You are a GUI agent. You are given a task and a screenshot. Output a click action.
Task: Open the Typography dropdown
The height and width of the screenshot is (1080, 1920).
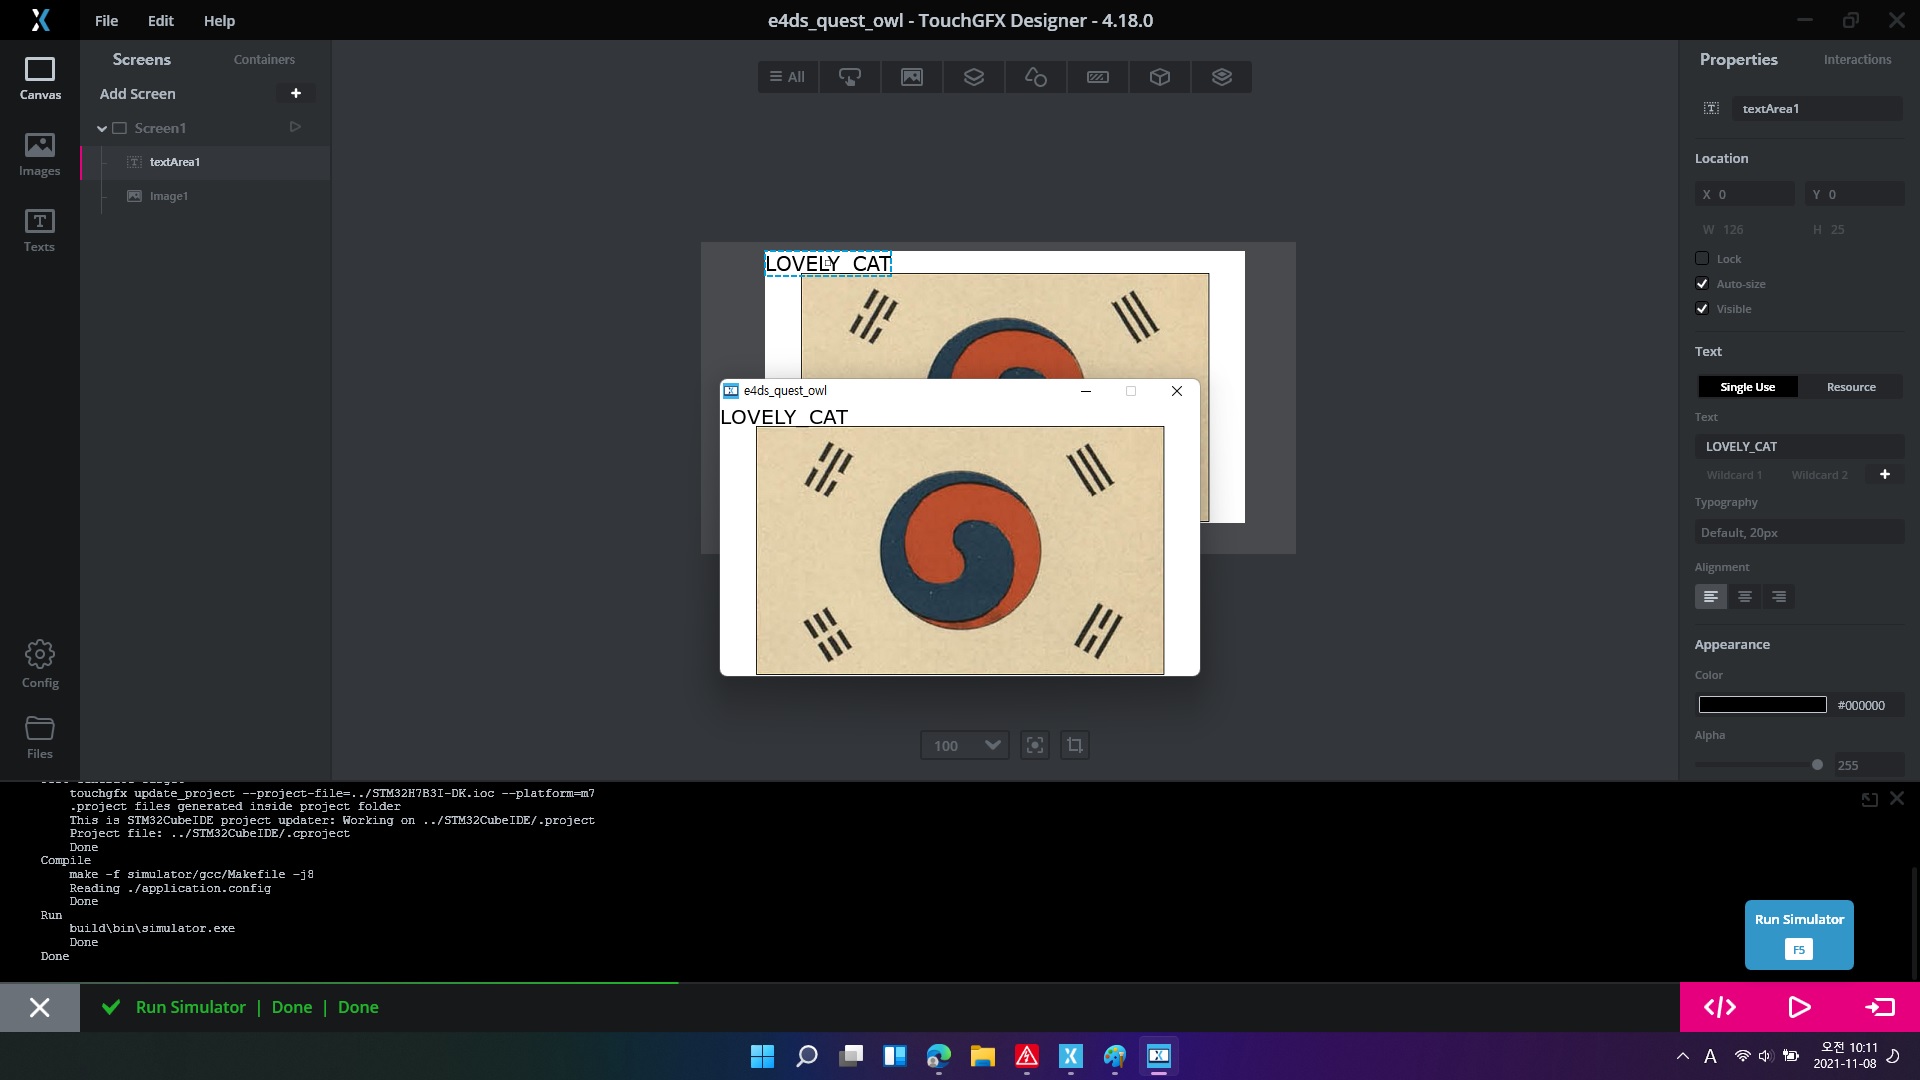pos(1799,532)
